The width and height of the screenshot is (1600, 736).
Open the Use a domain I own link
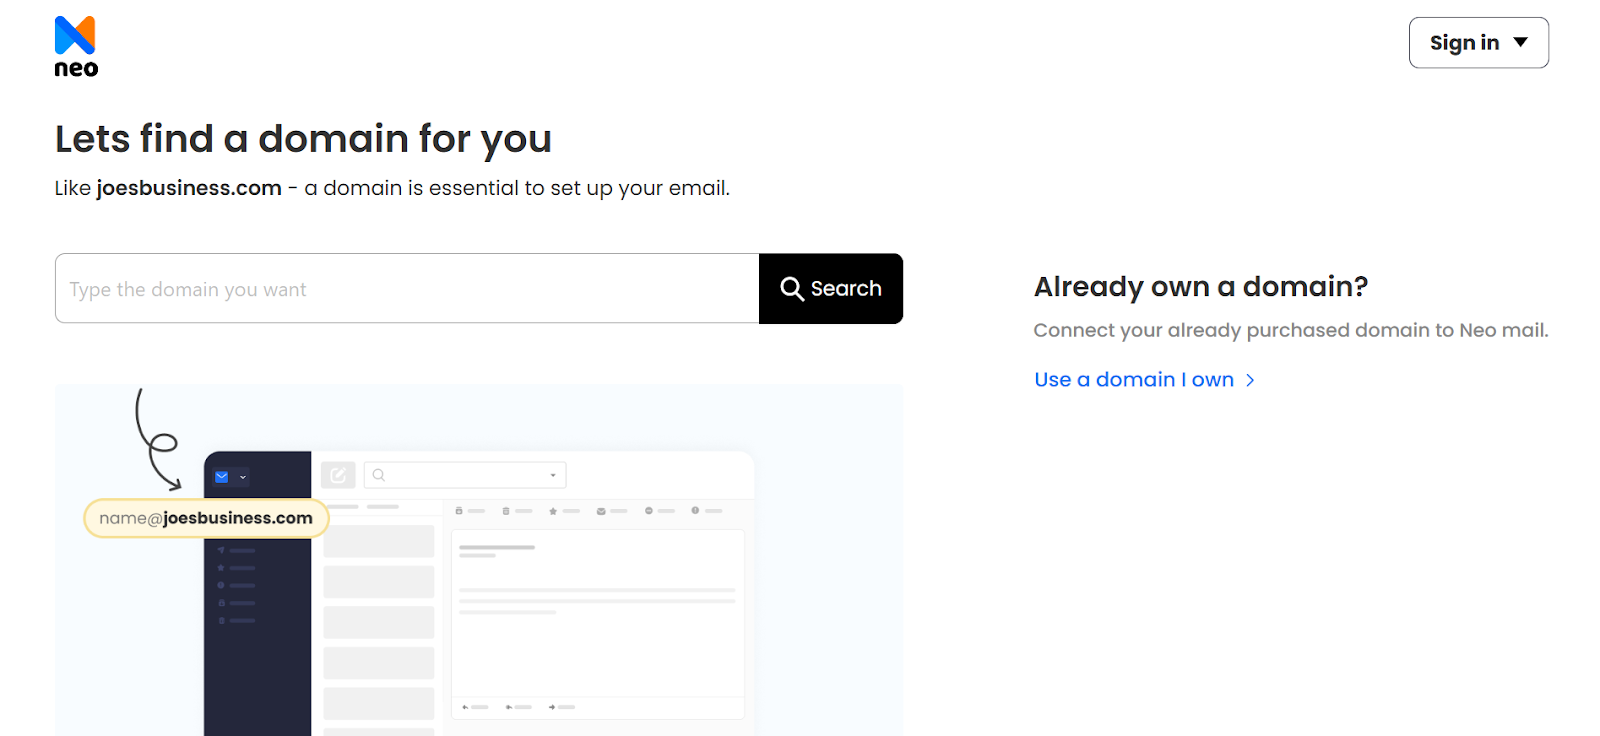pyautogui.click(x=1133, y=380)
